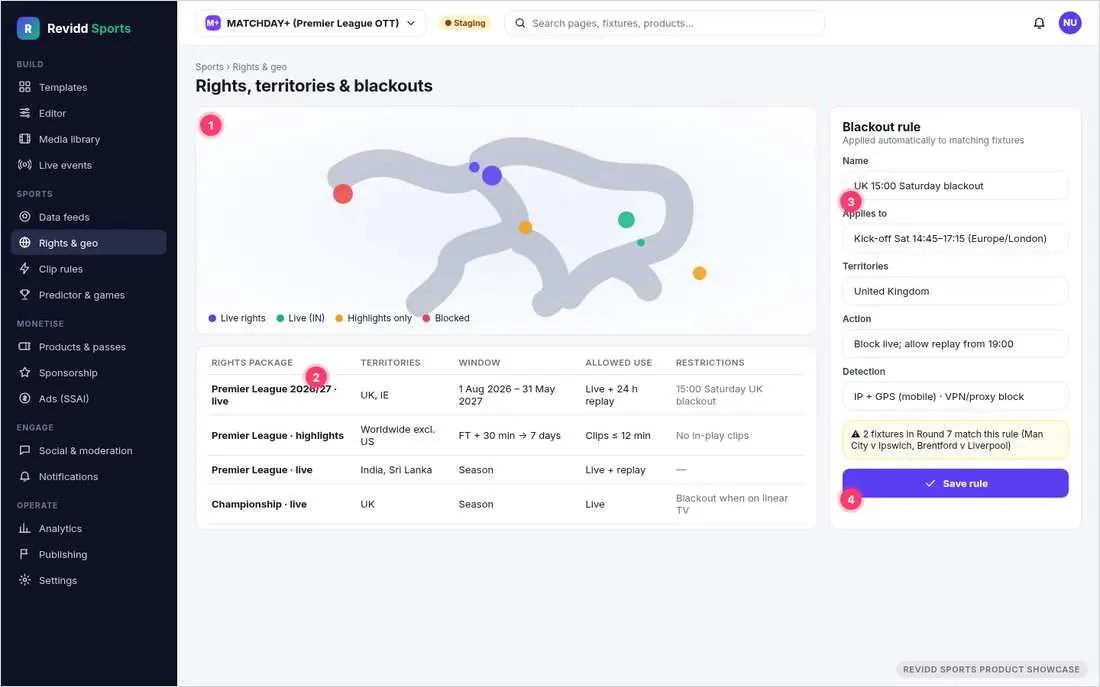Click Rights & geo breadcrumb
This screenshot has width=1100, height=687.
(259, 67)
